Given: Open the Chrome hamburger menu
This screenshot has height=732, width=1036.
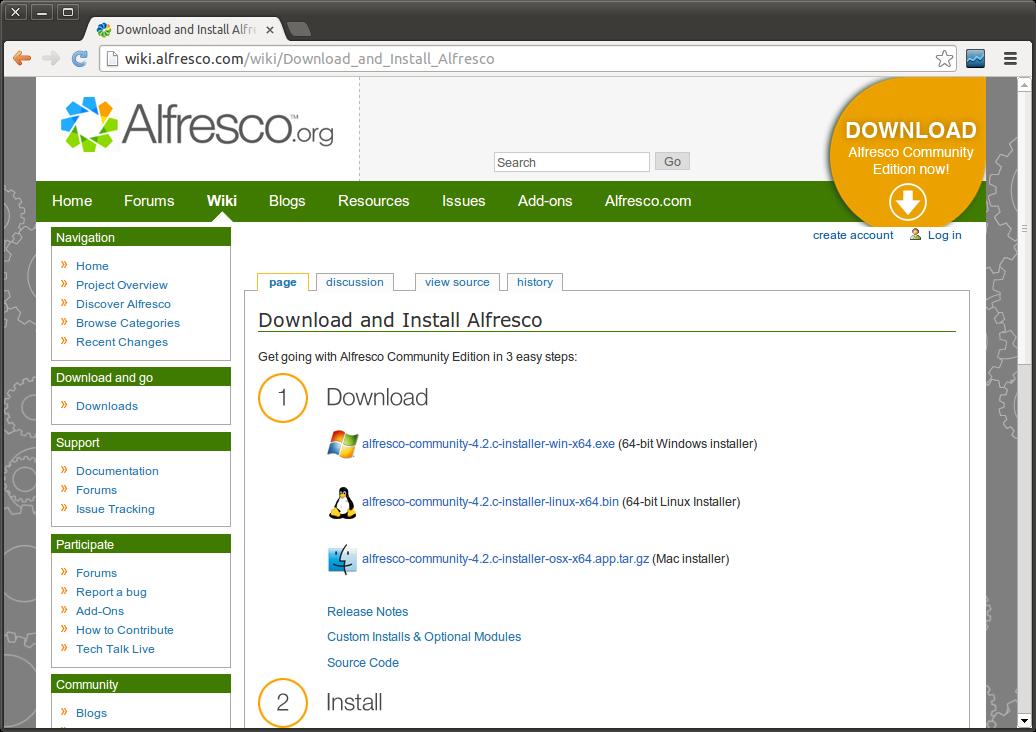Looking at the screenshot, I should tap(1010, 59).
